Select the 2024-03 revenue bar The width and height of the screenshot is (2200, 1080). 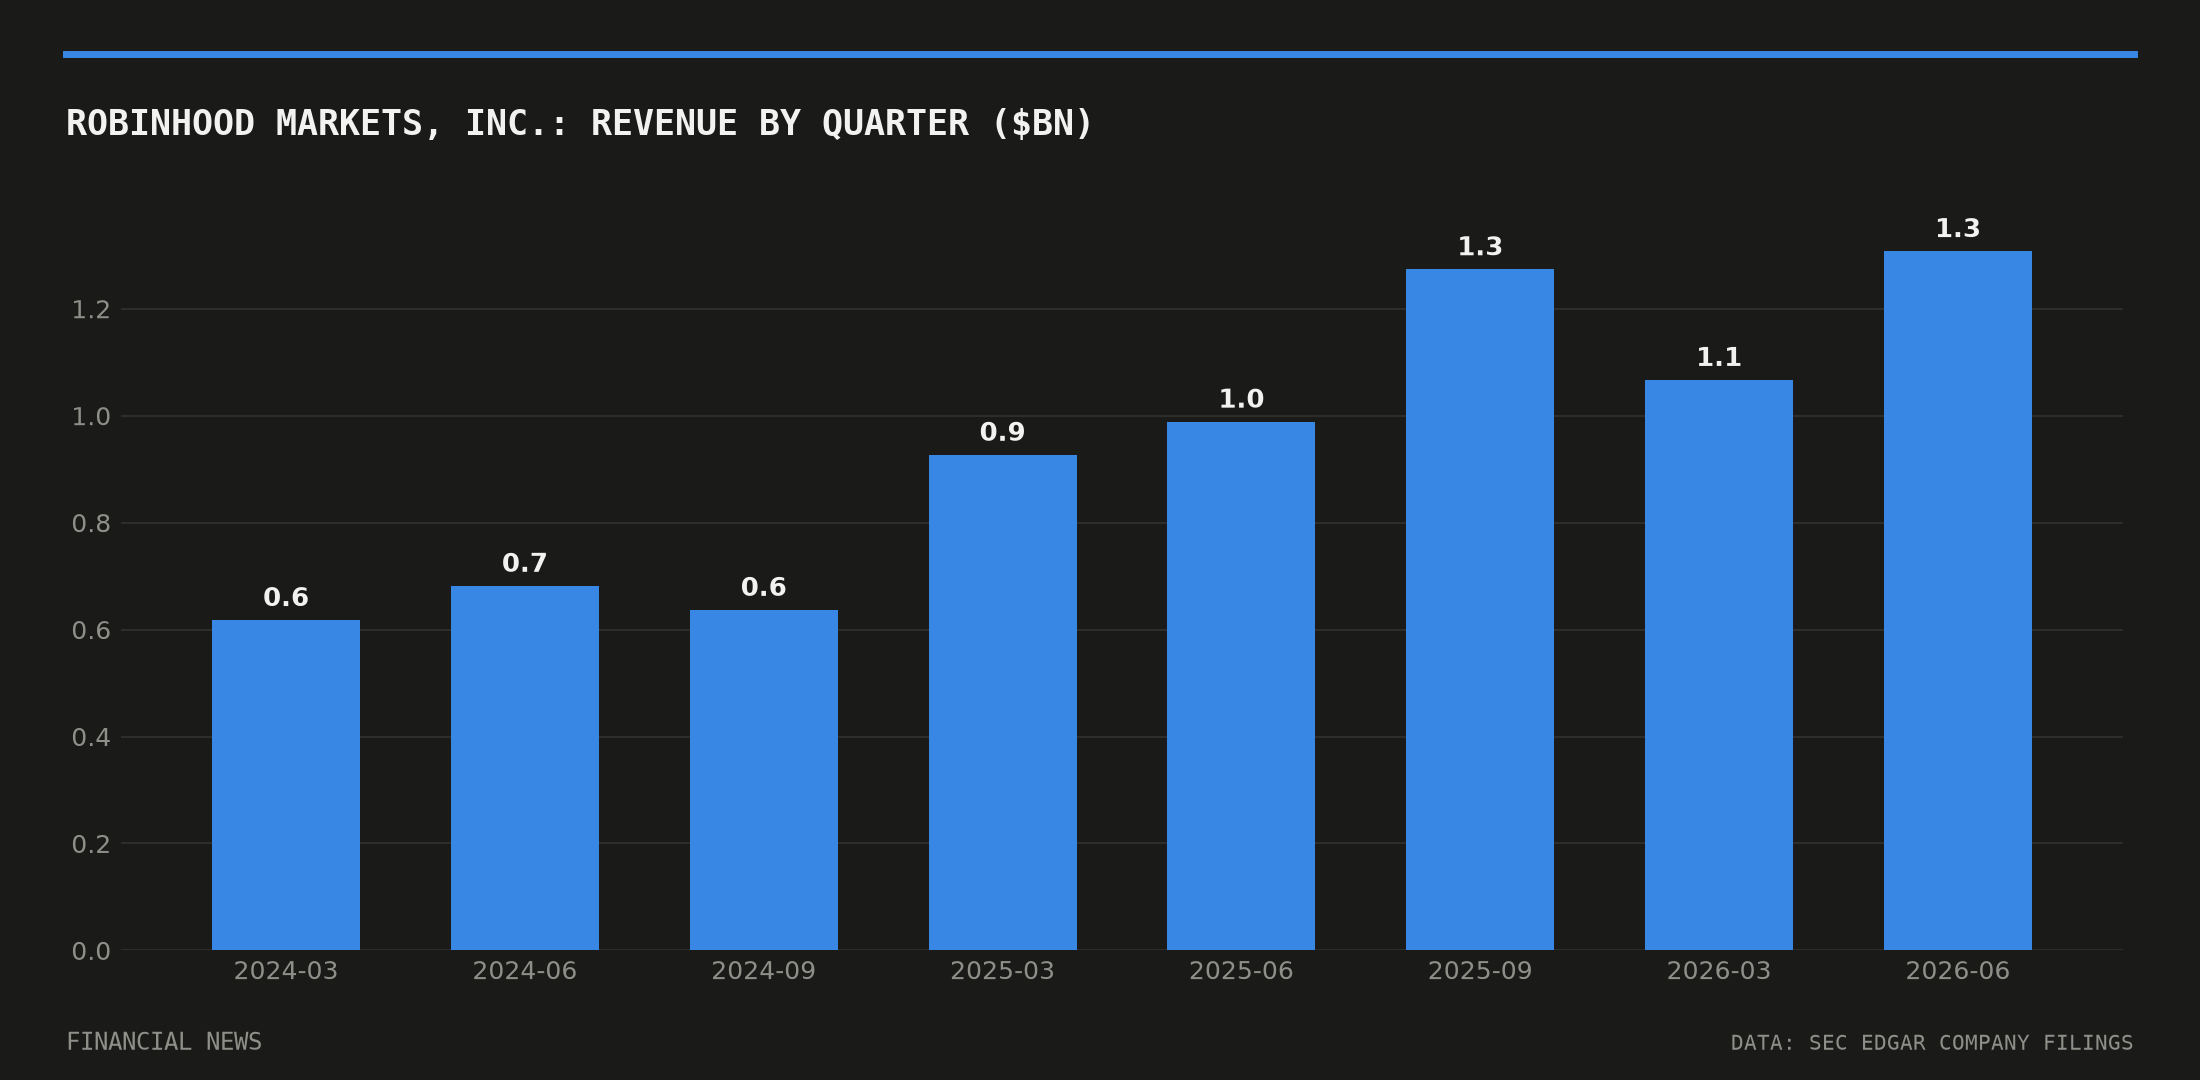[x=286, y=785]
